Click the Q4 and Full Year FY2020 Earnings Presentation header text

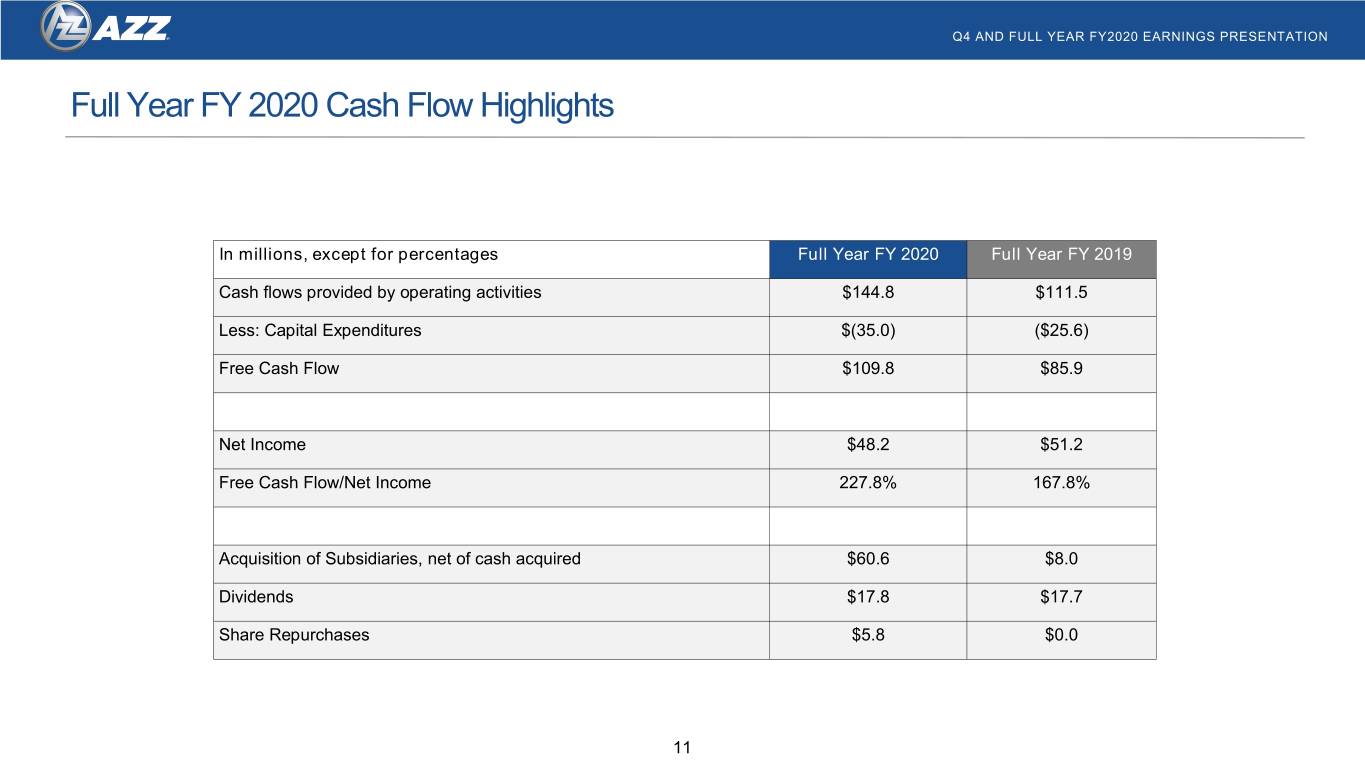[1140, 37]
